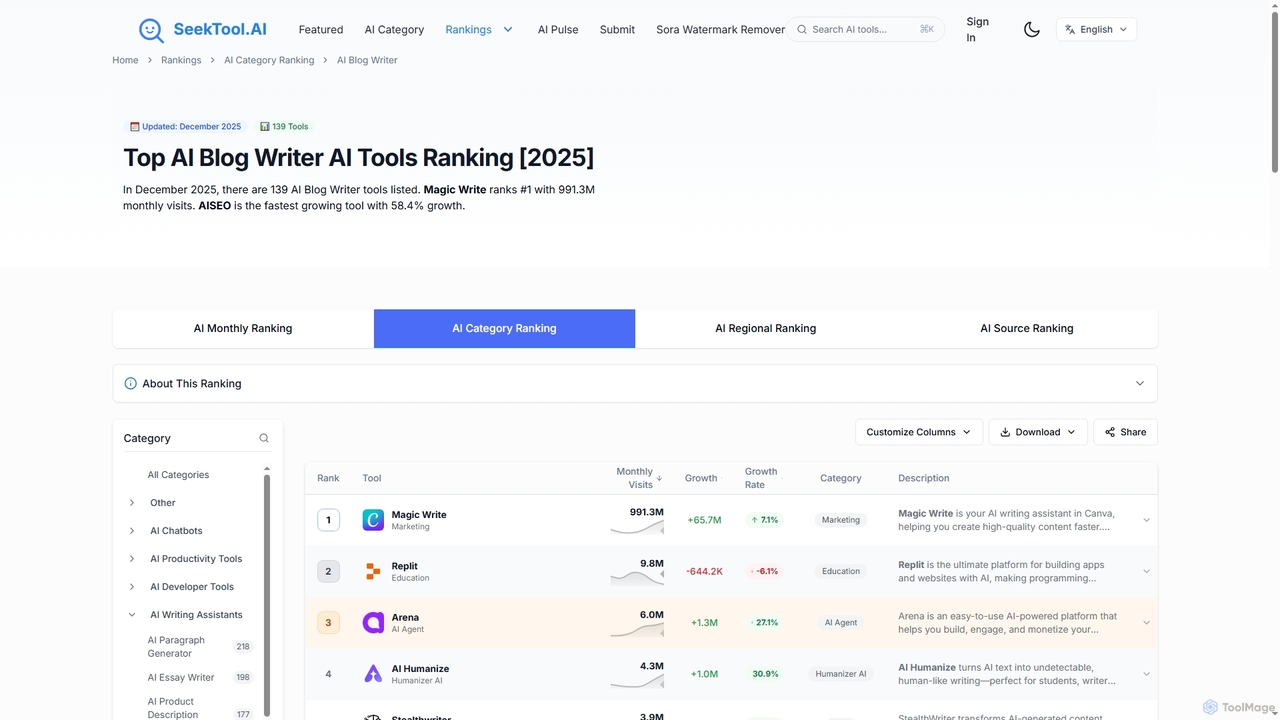Click the category search magnifier icon
The height and width of the screenshot is (720, 1280).
264,438
